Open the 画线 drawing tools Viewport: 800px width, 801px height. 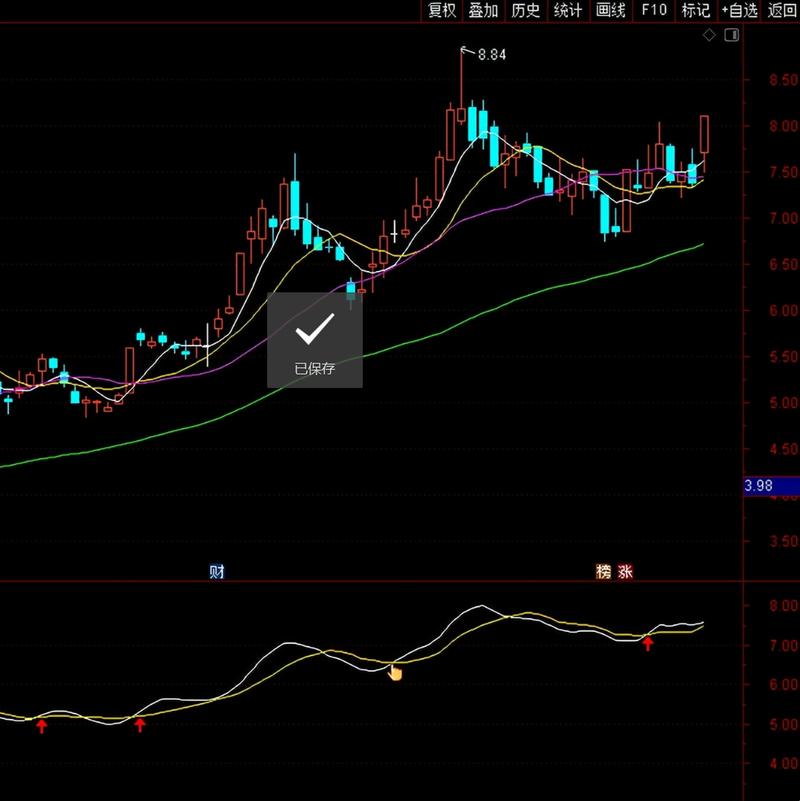point(610,10)
